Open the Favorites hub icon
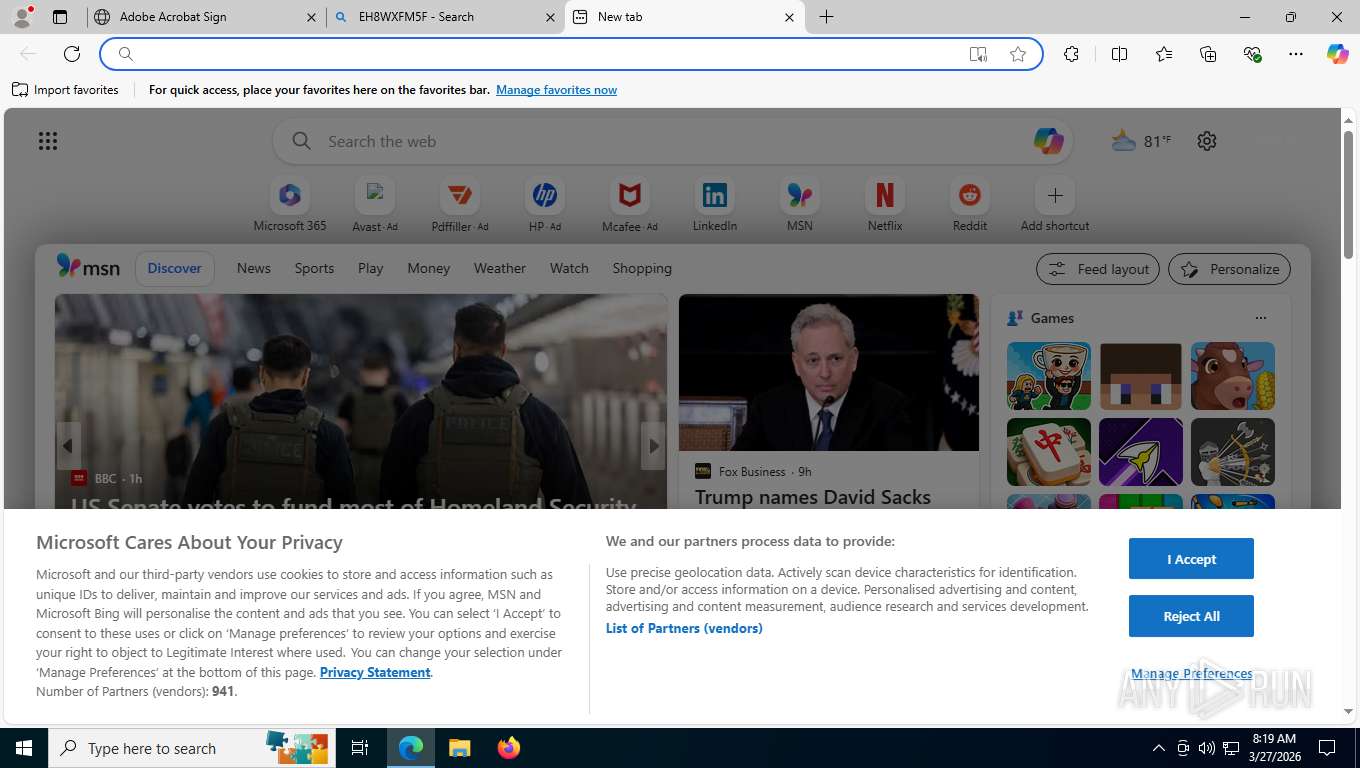Screen dimensions: 1360x768 [x=1164, y=54]
